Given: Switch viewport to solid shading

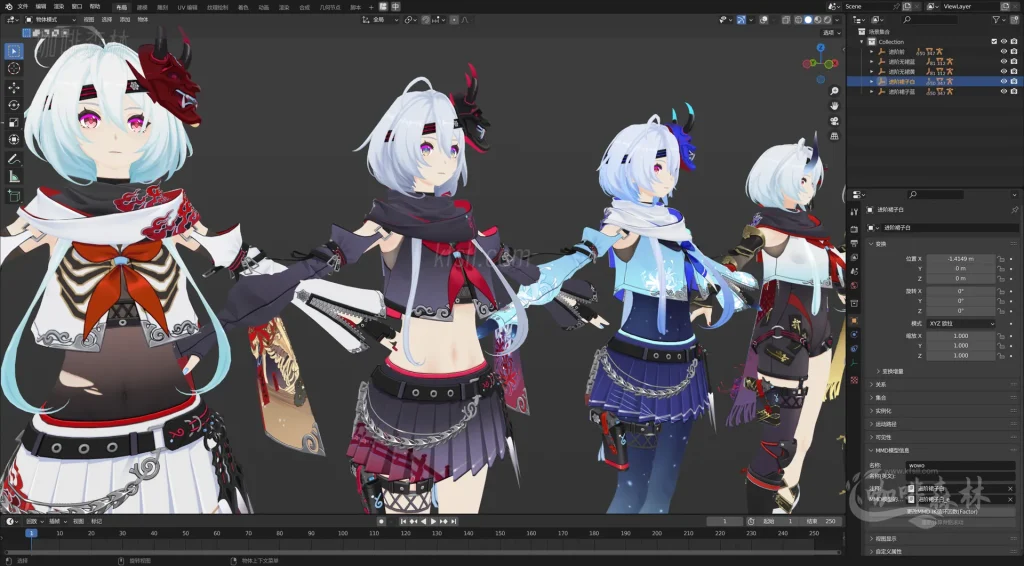Looking at the screenshot, I should point(808,20).
